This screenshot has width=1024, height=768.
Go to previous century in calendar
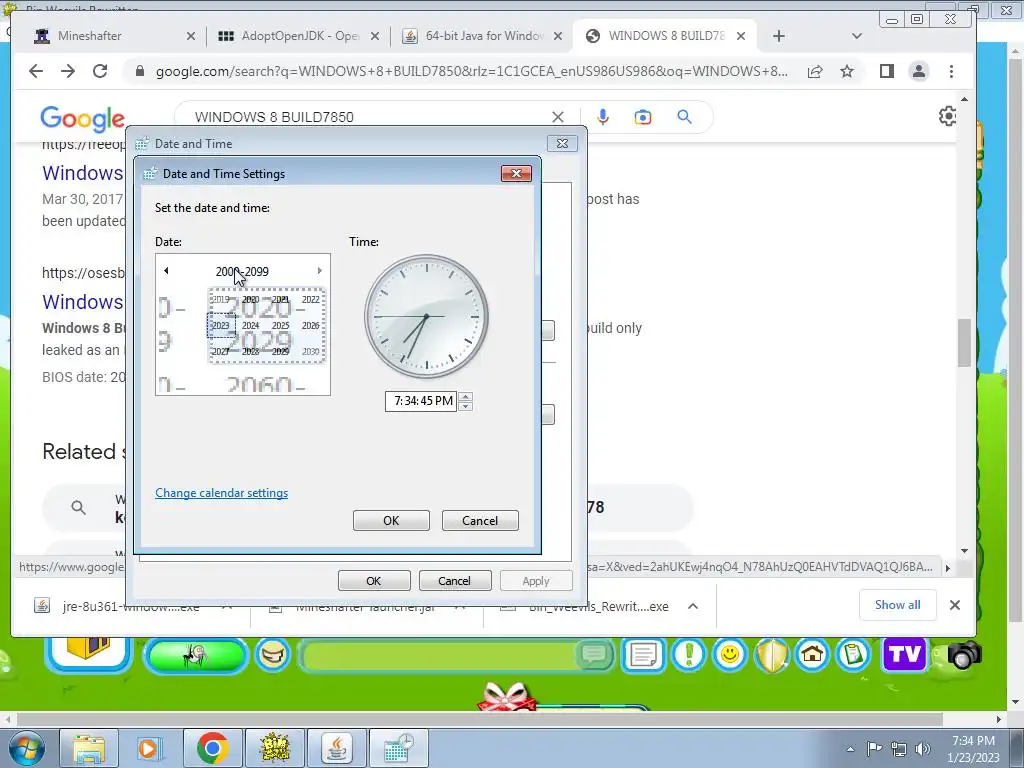click(166, 271)
